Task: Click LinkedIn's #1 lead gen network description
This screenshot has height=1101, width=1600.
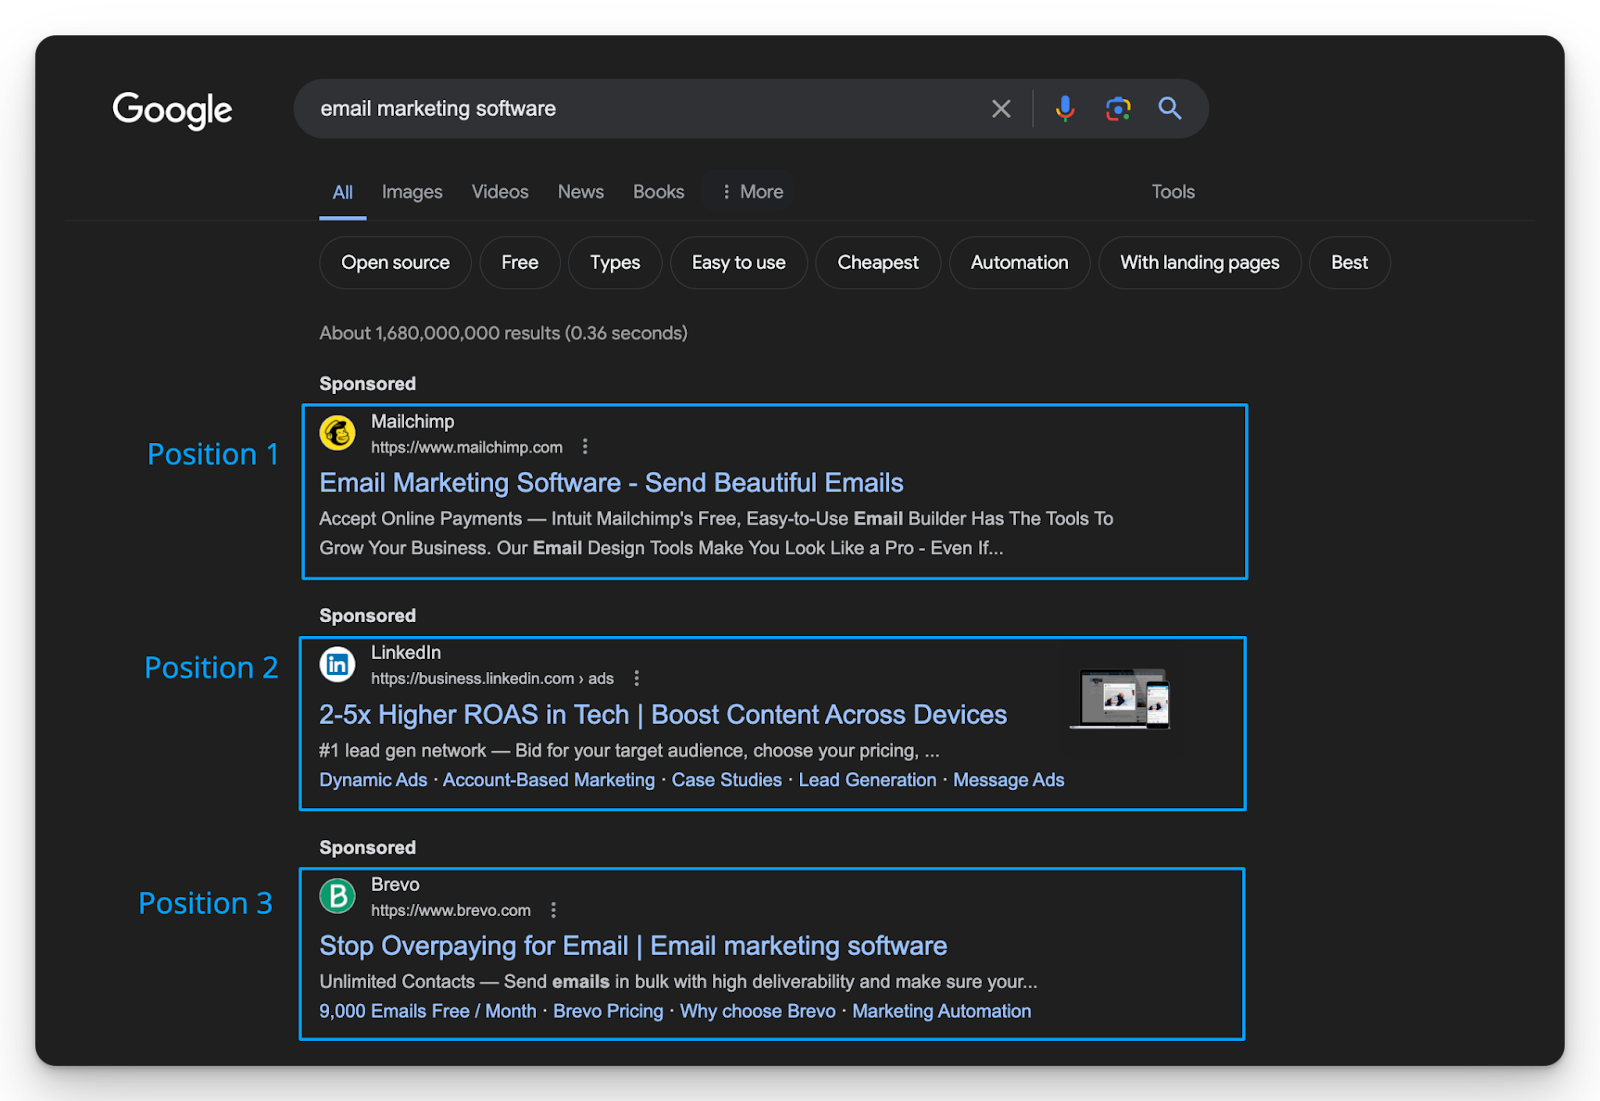Action: (x=629, y=751)
